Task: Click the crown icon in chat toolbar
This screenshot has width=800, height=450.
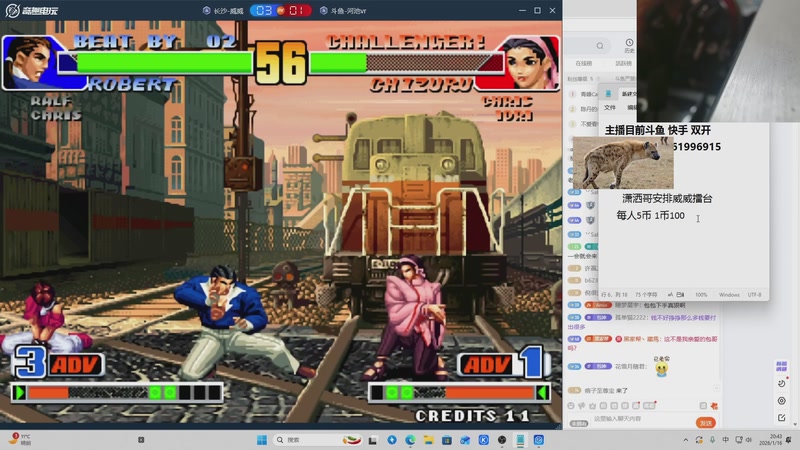Action: [592, 406]
